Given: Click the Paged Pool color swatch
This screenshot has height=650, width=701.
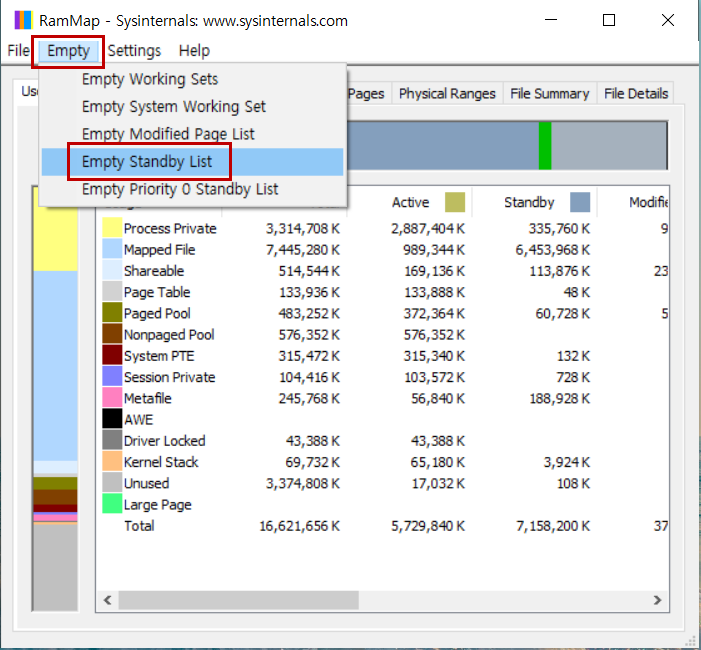Looking at the screenshot, I should pyautogui.click(x=112, y=313).
